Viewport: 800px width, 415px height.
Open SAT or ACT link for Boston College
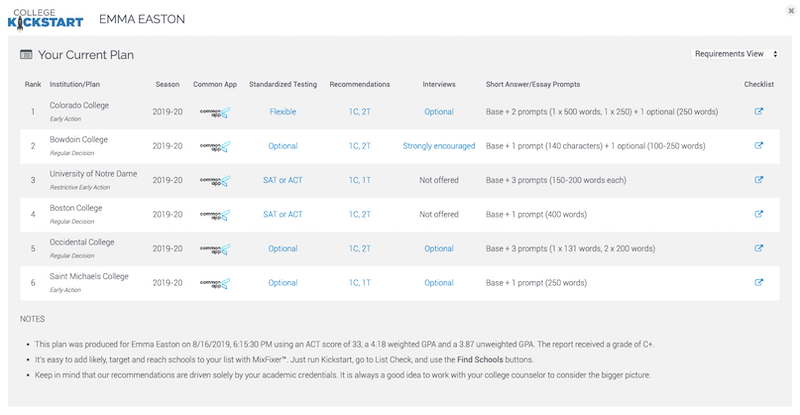(x=283, y=214)
